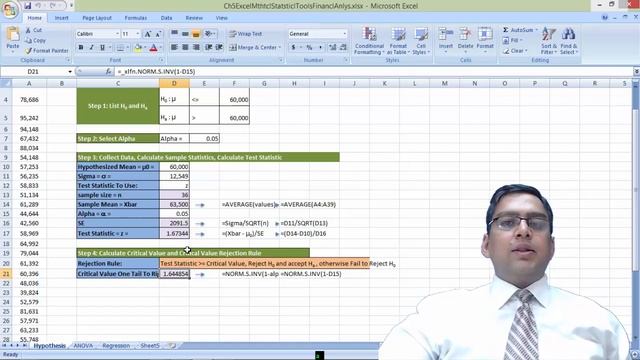Image resolution: width=640 pixels, height=360 pixels.
Task: Select Format Painter
Action: coord(47,51)
